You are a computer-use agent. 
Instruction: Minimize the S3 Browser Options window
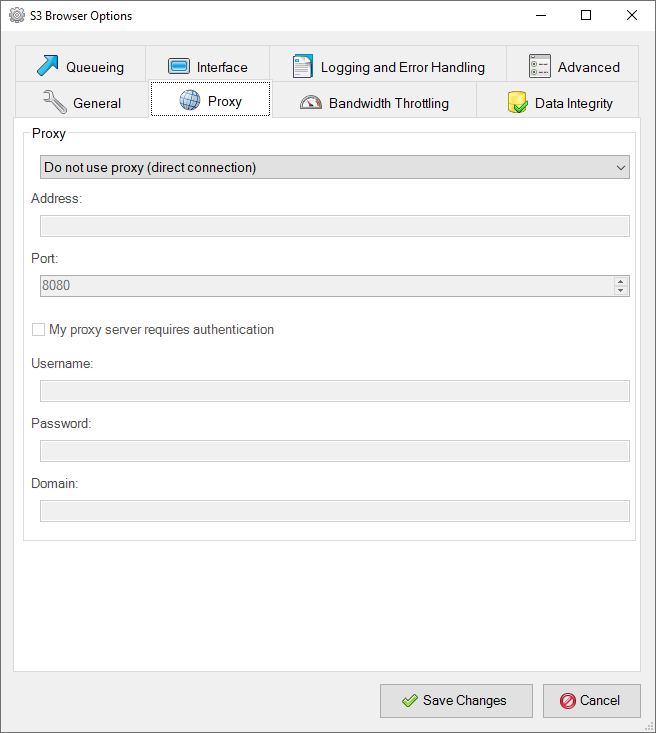point(541,15)
